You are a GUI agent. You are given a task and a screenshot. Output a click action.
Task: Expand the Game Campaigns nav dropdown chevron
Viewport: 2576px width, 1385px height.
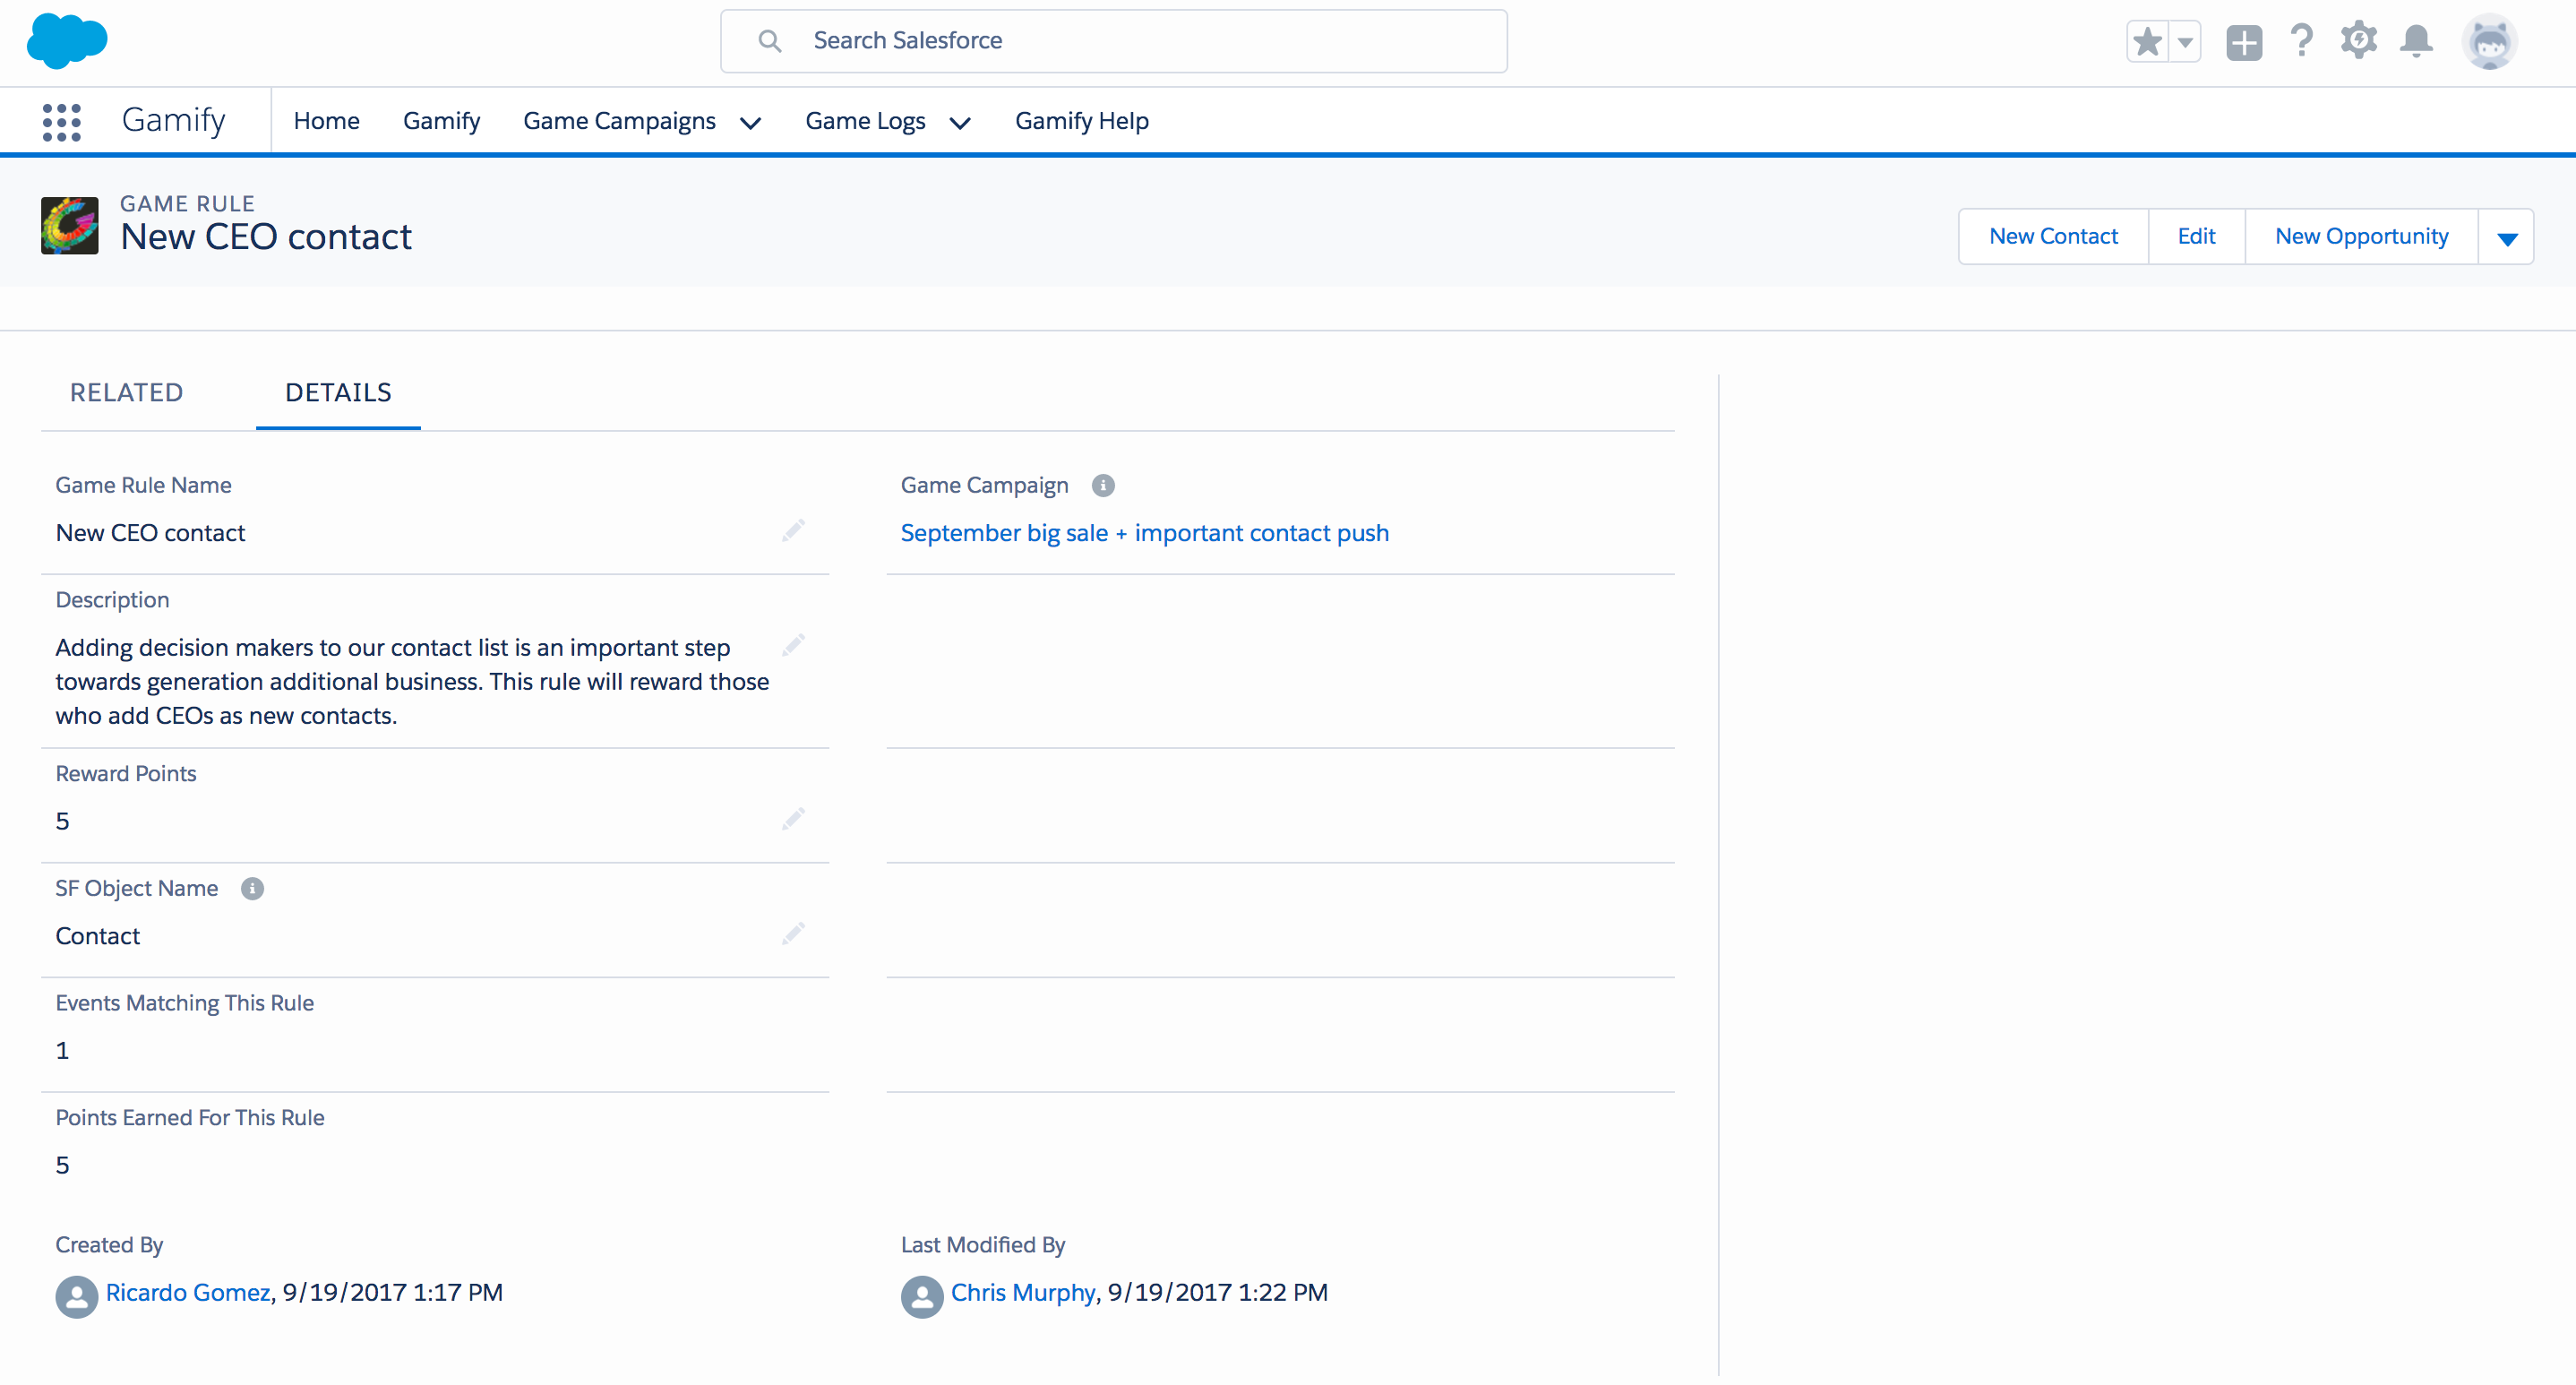[x=750, y=123]
